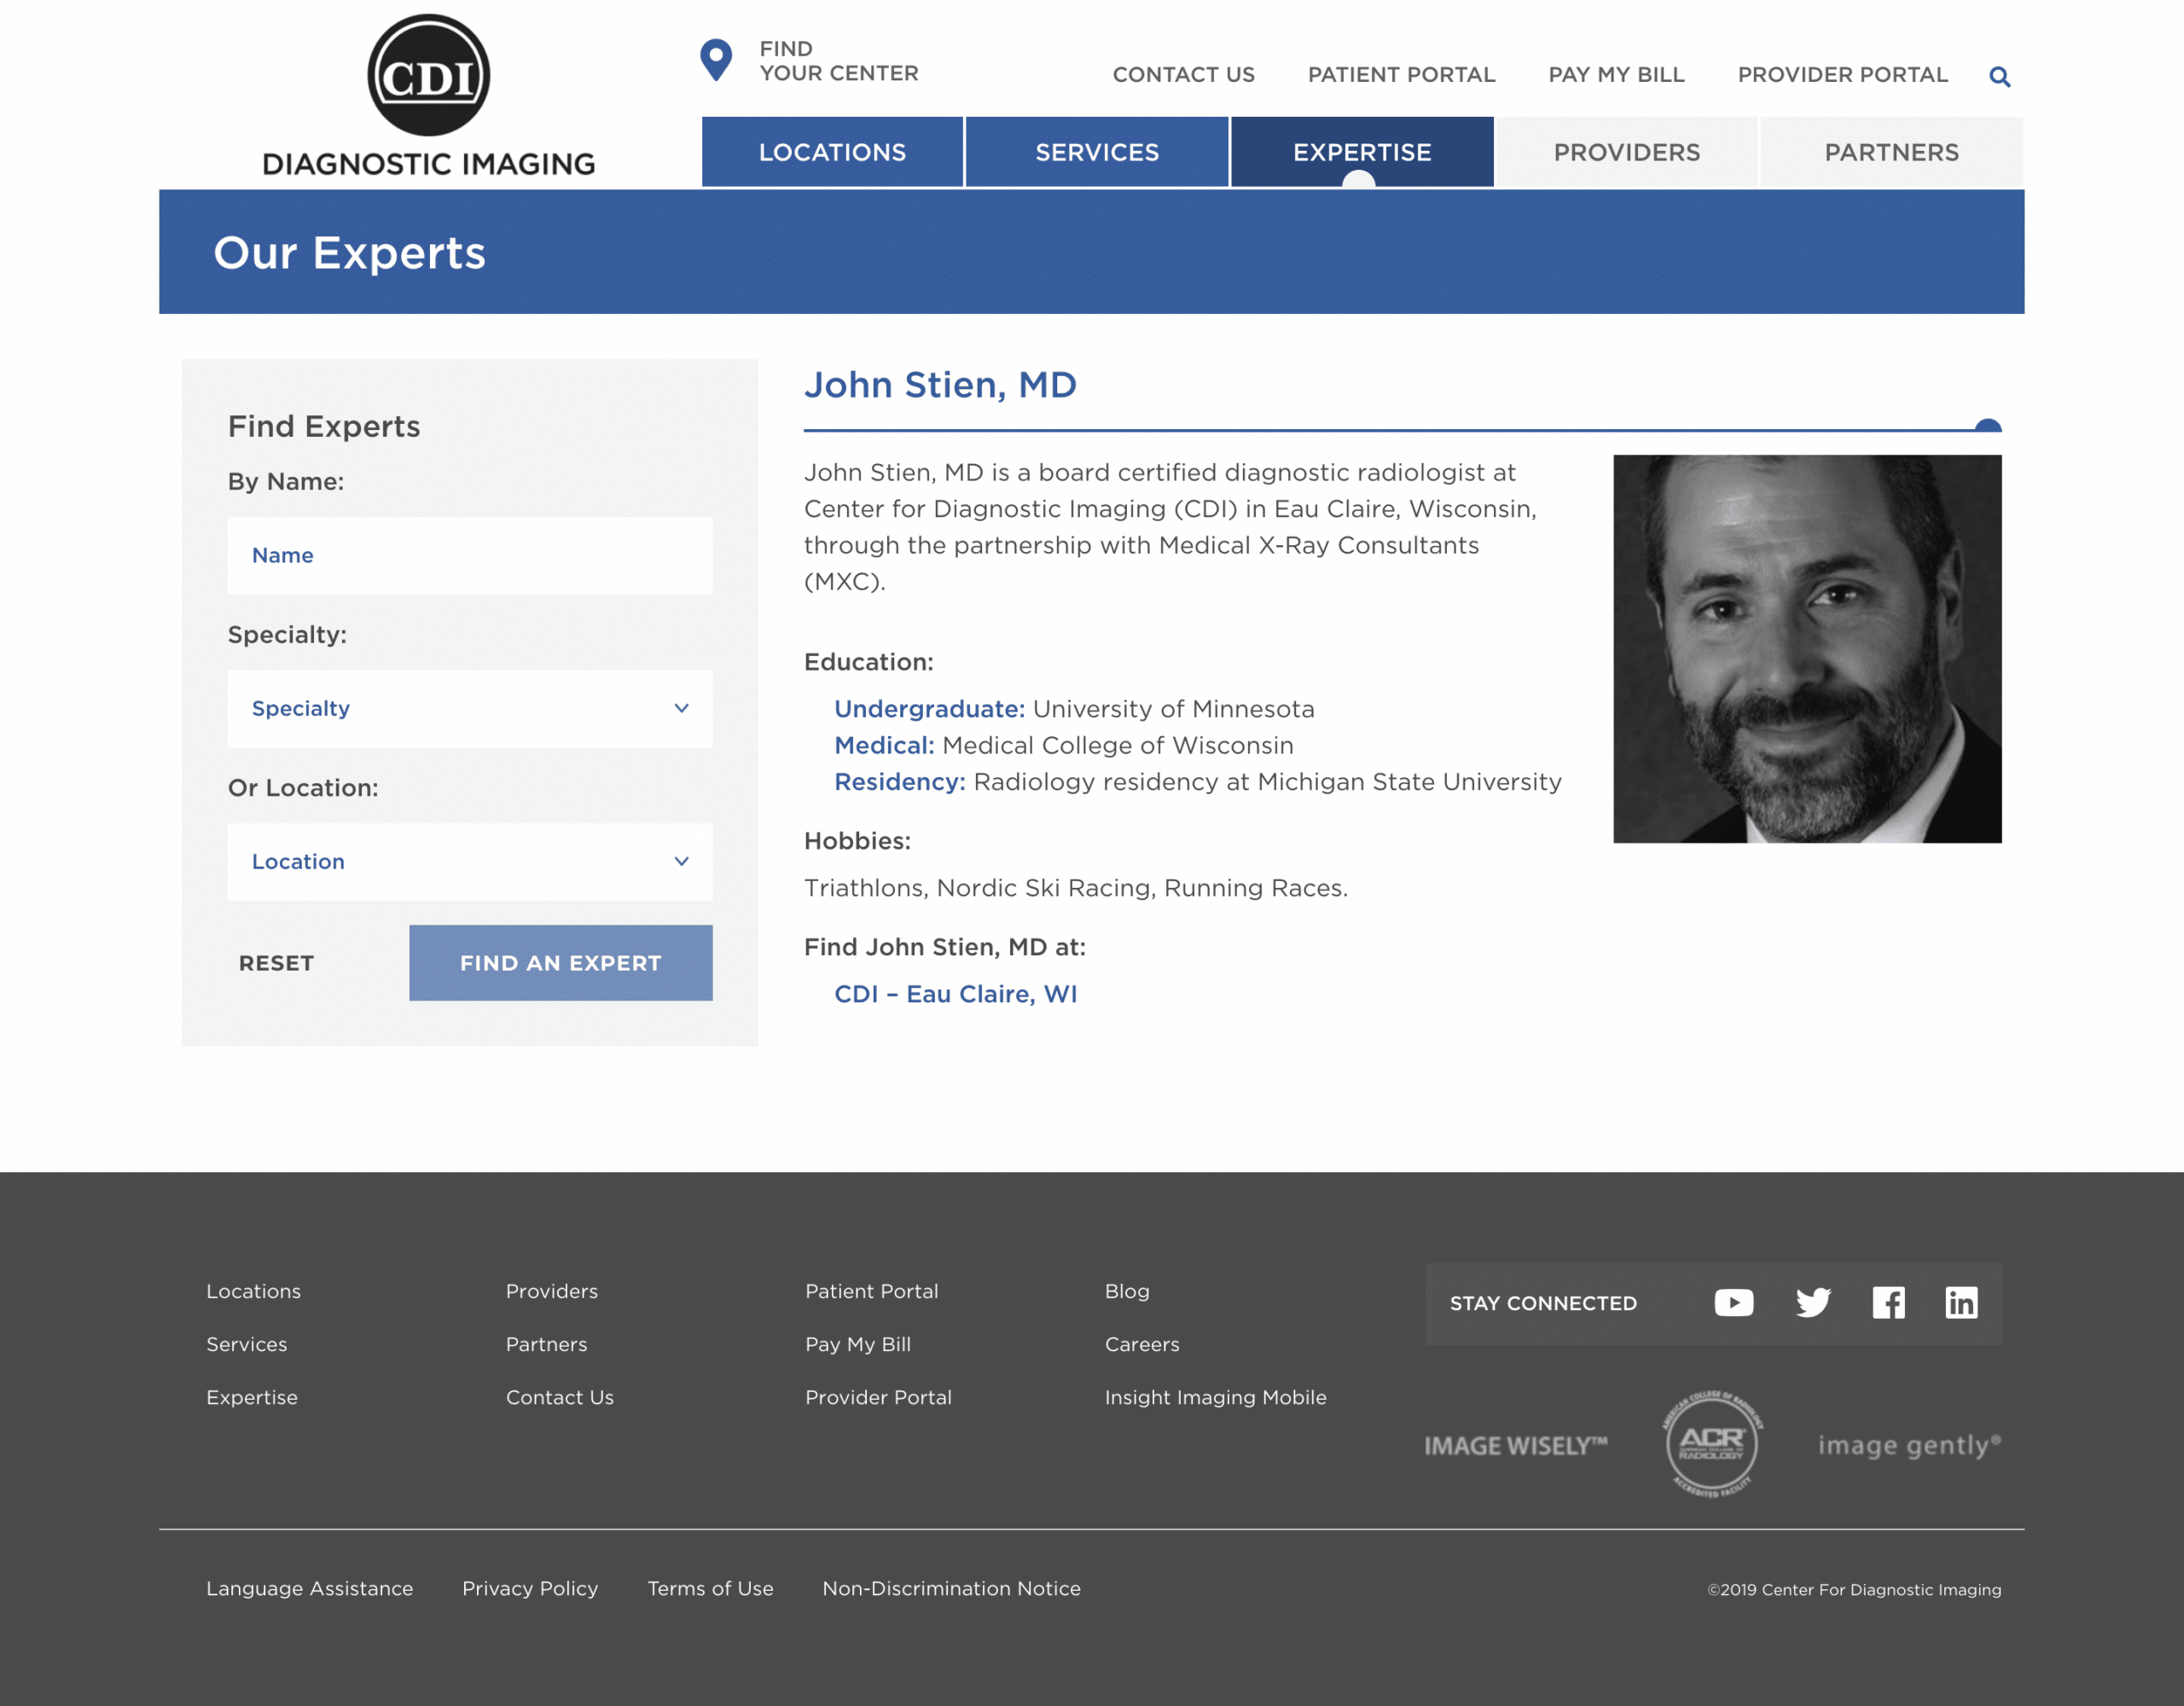Click the map pin location icon
This screenshot has height=1706, width=2184.
[x=716, y=60]
